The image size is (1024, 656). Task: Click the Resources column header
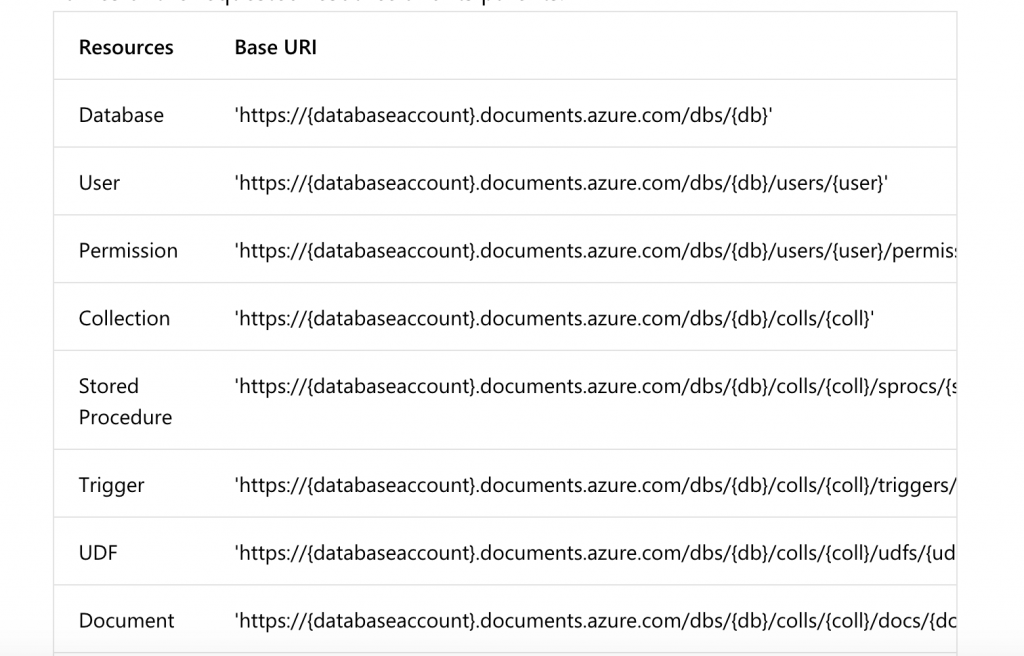(x=126, y=47)
